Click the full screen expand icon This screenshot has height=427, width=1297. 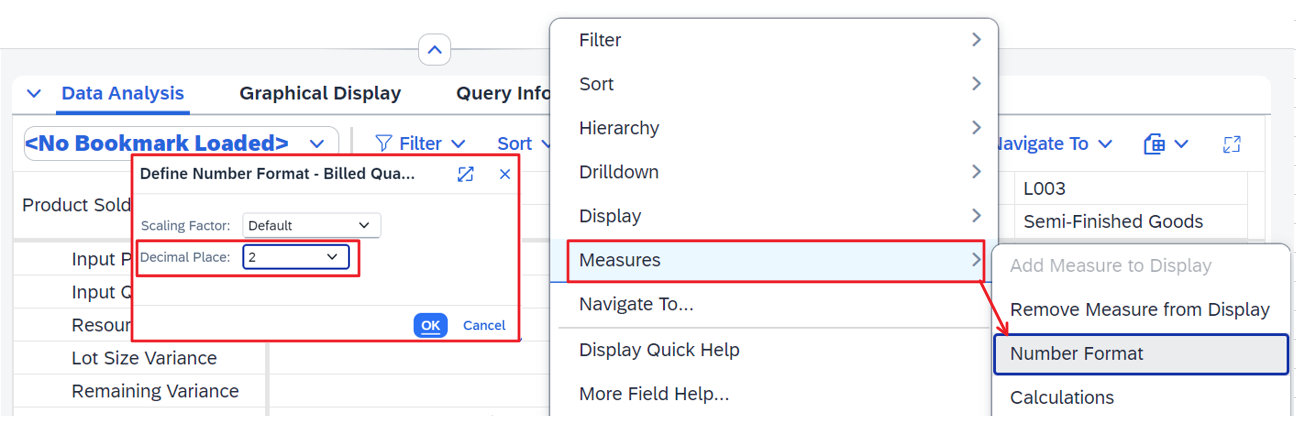click(x=1232, y=144)
